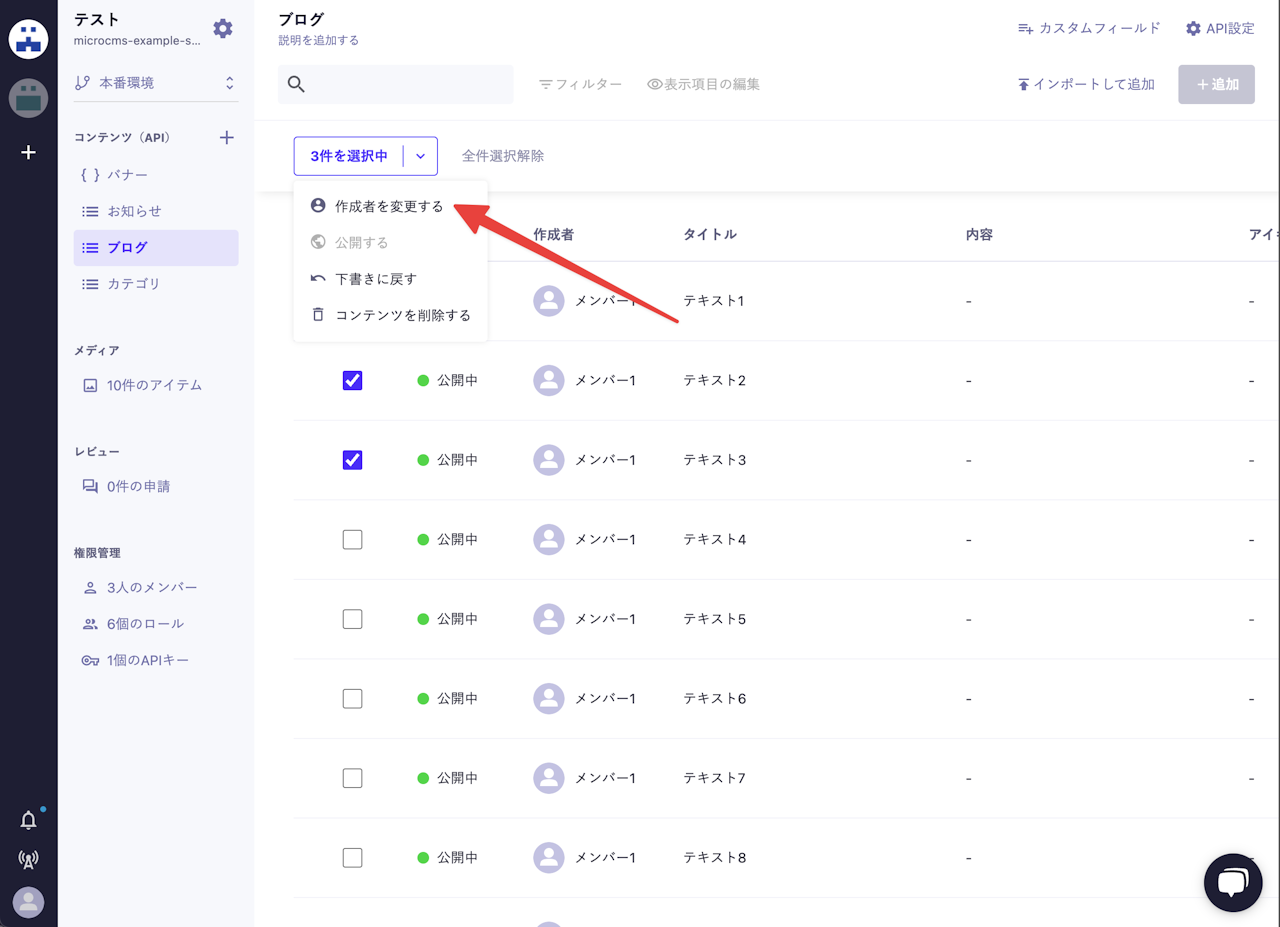Check the テキスト4 row checkbox

(352, 539)
